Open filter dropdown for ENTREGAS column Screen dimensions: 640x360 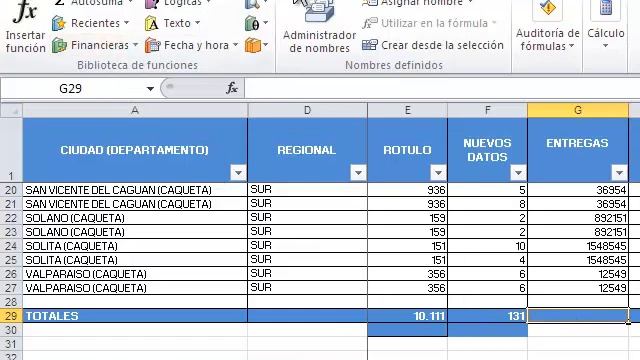[x=619, y=173]
